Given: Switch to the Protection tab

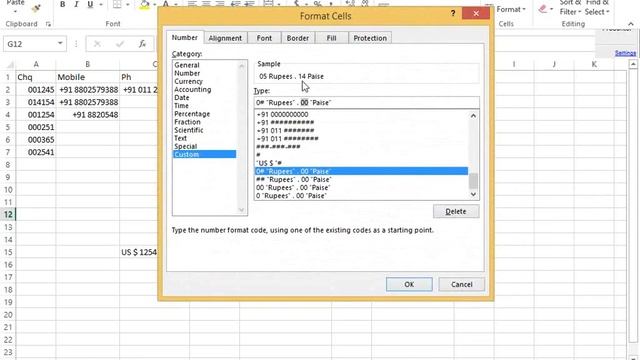Looking at the screenshot, I should coord(370,38).
